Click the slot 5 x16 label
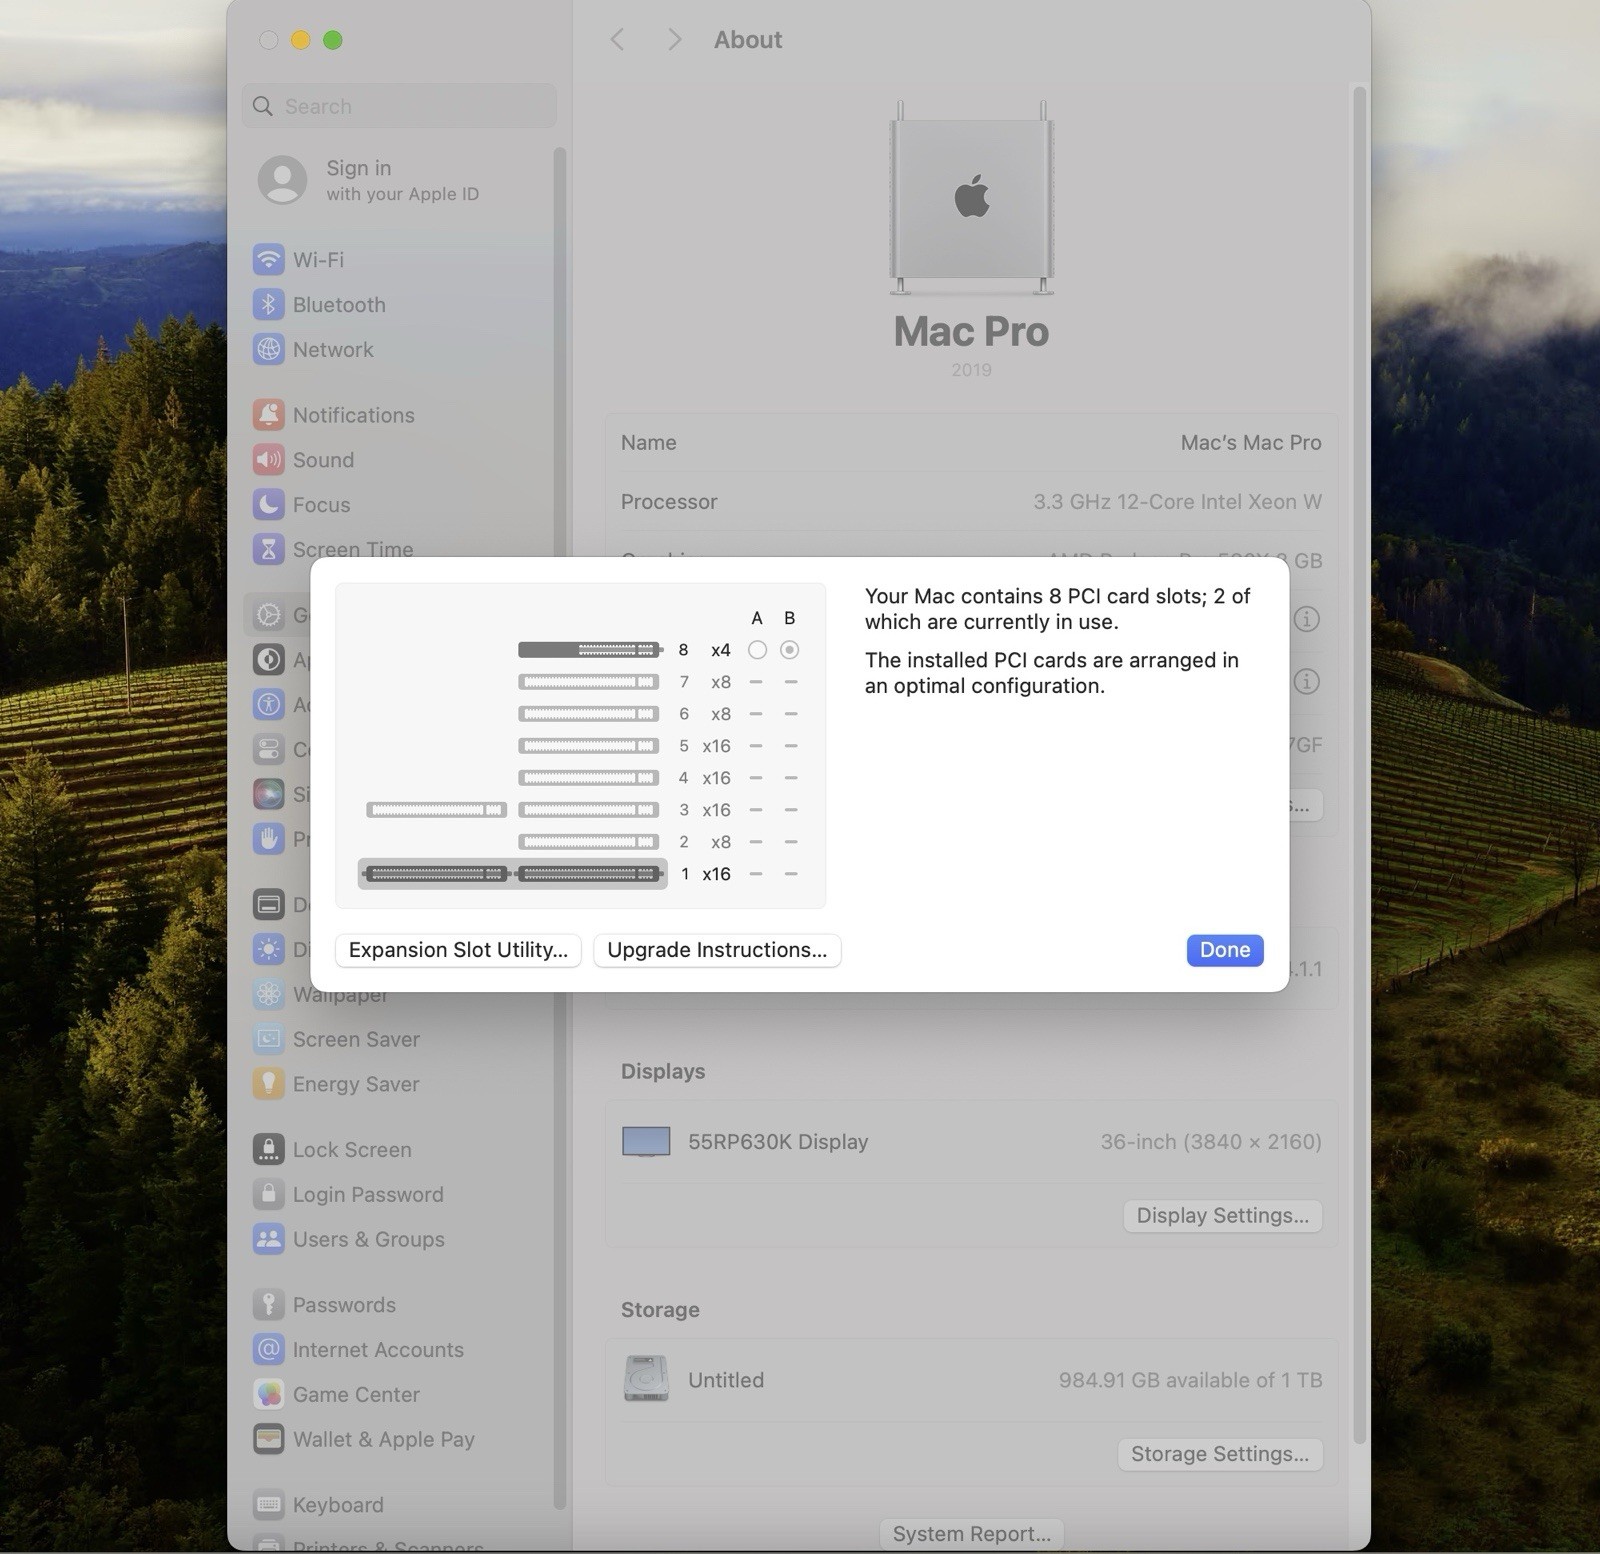Viewport: 1600px width, 1554px height. (716, 746)
